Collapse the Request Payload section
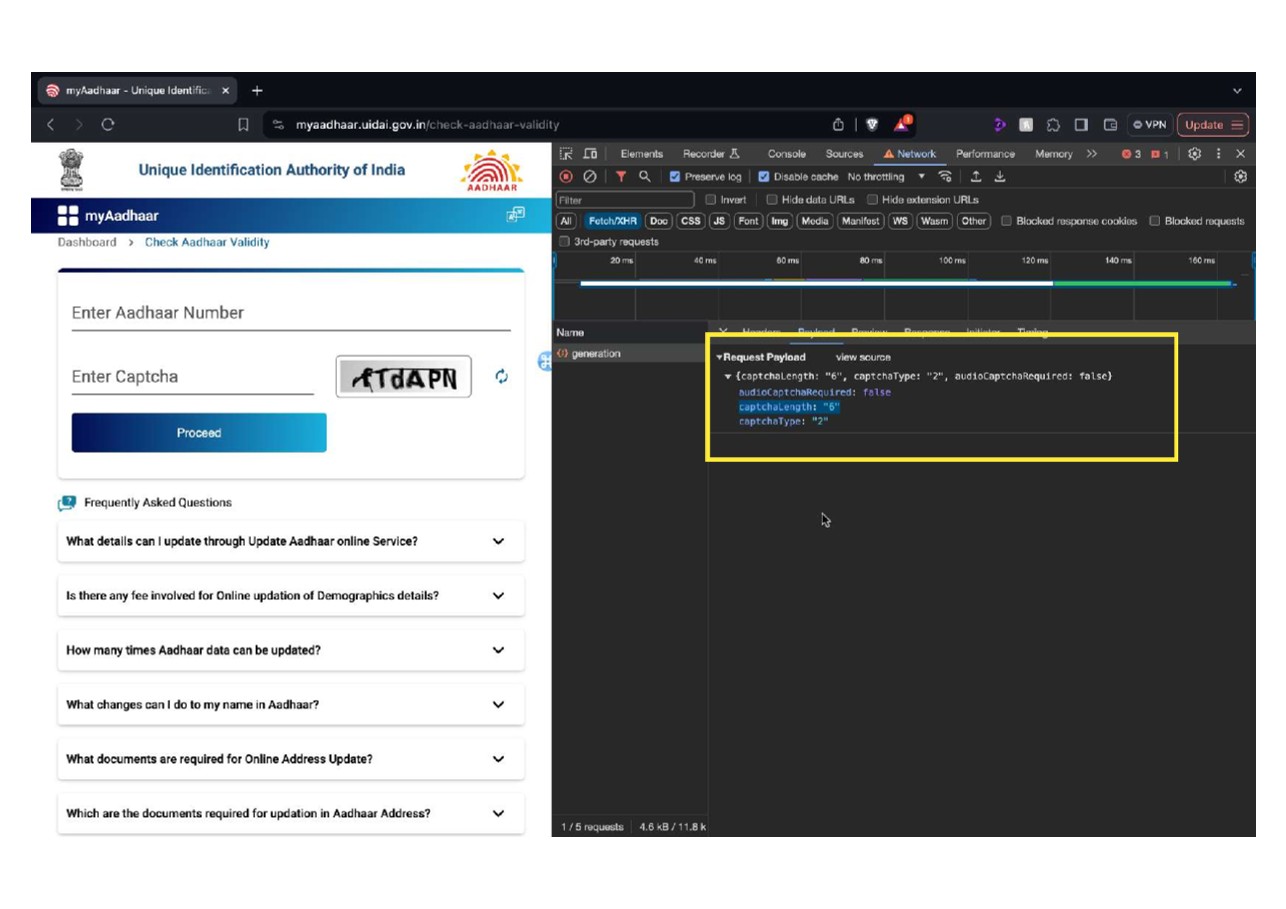The width and height of the screenshot is (1286, 909). 719,357
